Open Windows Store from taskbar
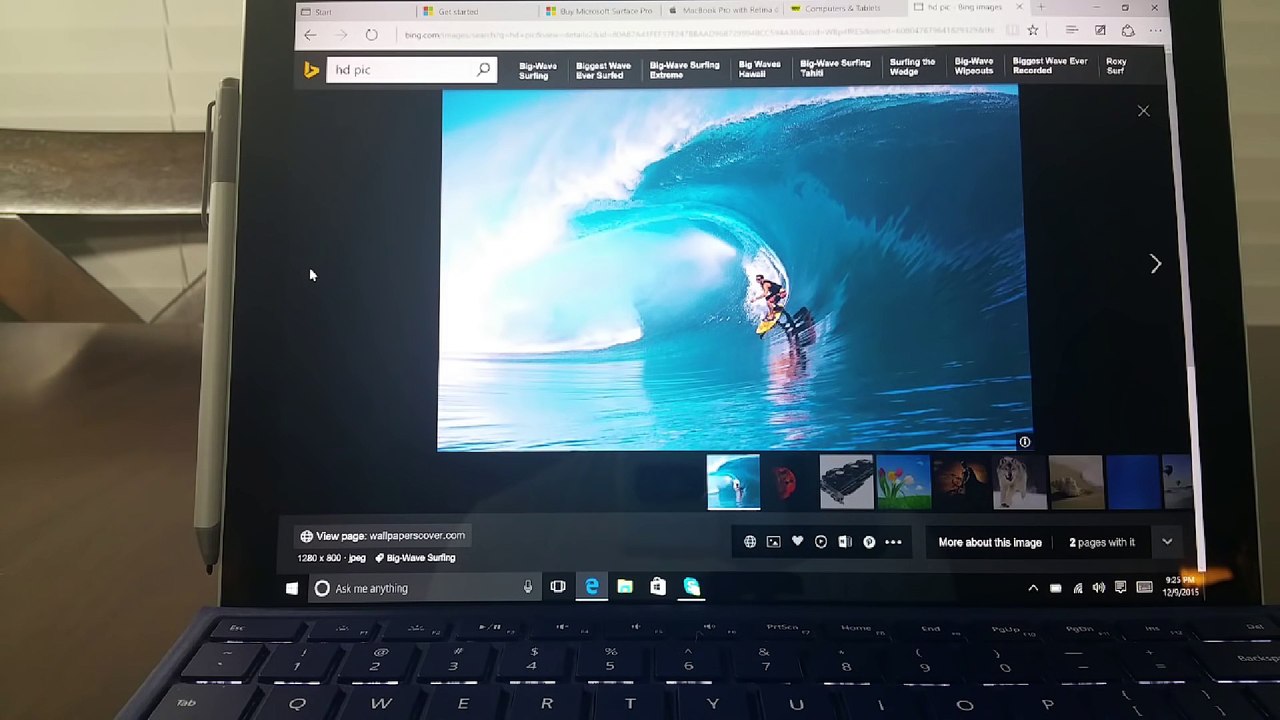The image size is (1280, 720). pyautogui.click(x=658, y=587)
